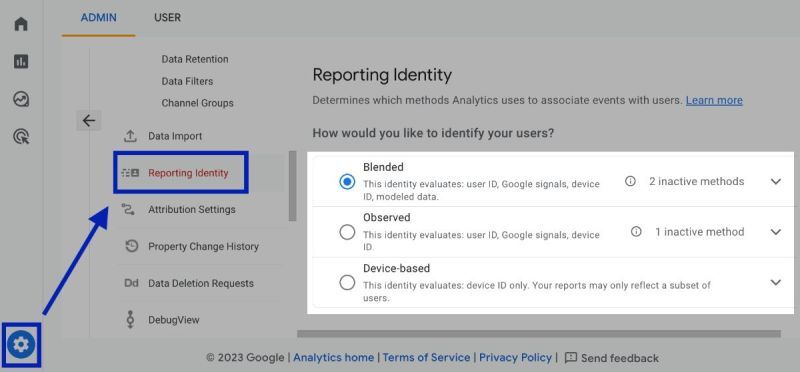Click Send feedback text
This screenshot has height=372, width=800.
620,358
